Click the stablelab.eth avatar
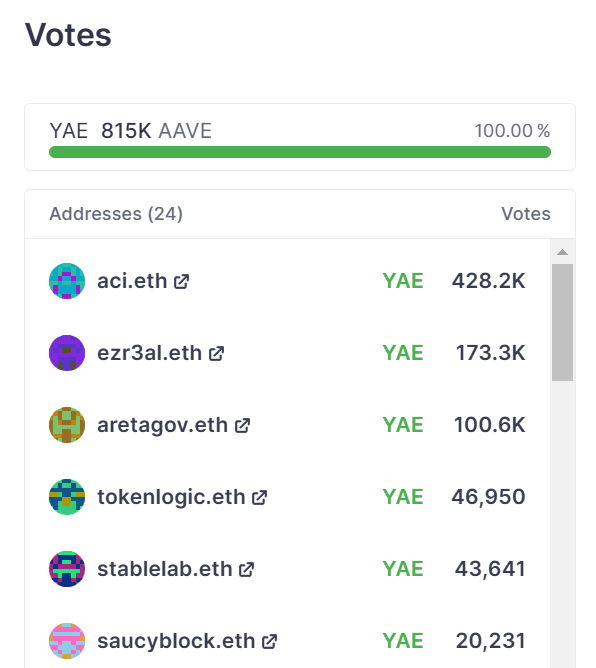Viewport: 596px width, 668px height. click(x=67, y=569)
